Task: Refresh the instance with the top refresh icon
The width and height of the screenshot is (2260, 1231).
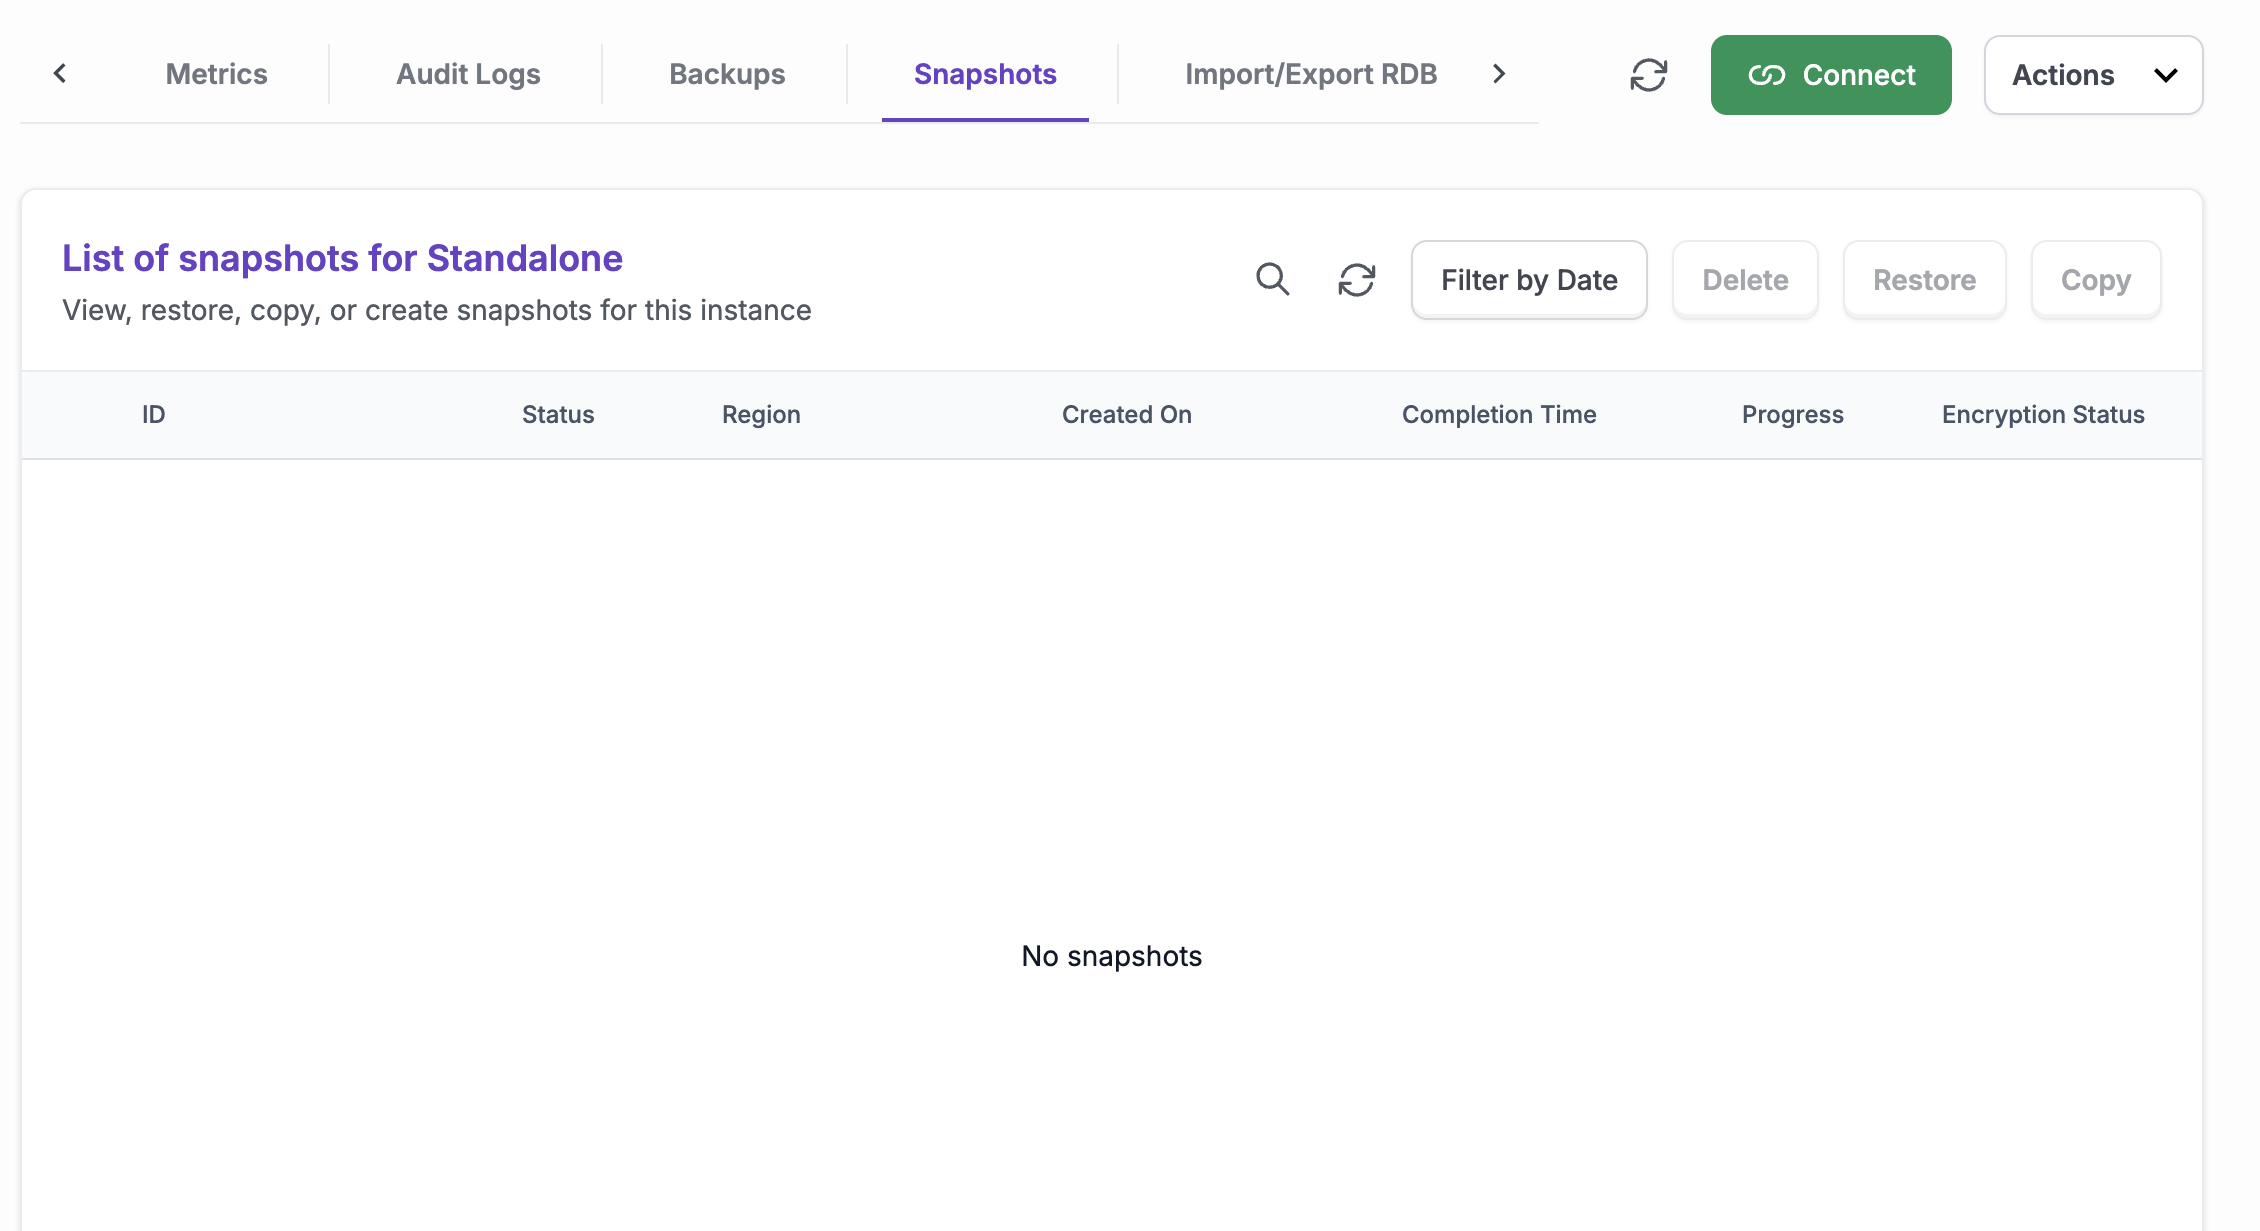Action: click(x=1648, y=75)
